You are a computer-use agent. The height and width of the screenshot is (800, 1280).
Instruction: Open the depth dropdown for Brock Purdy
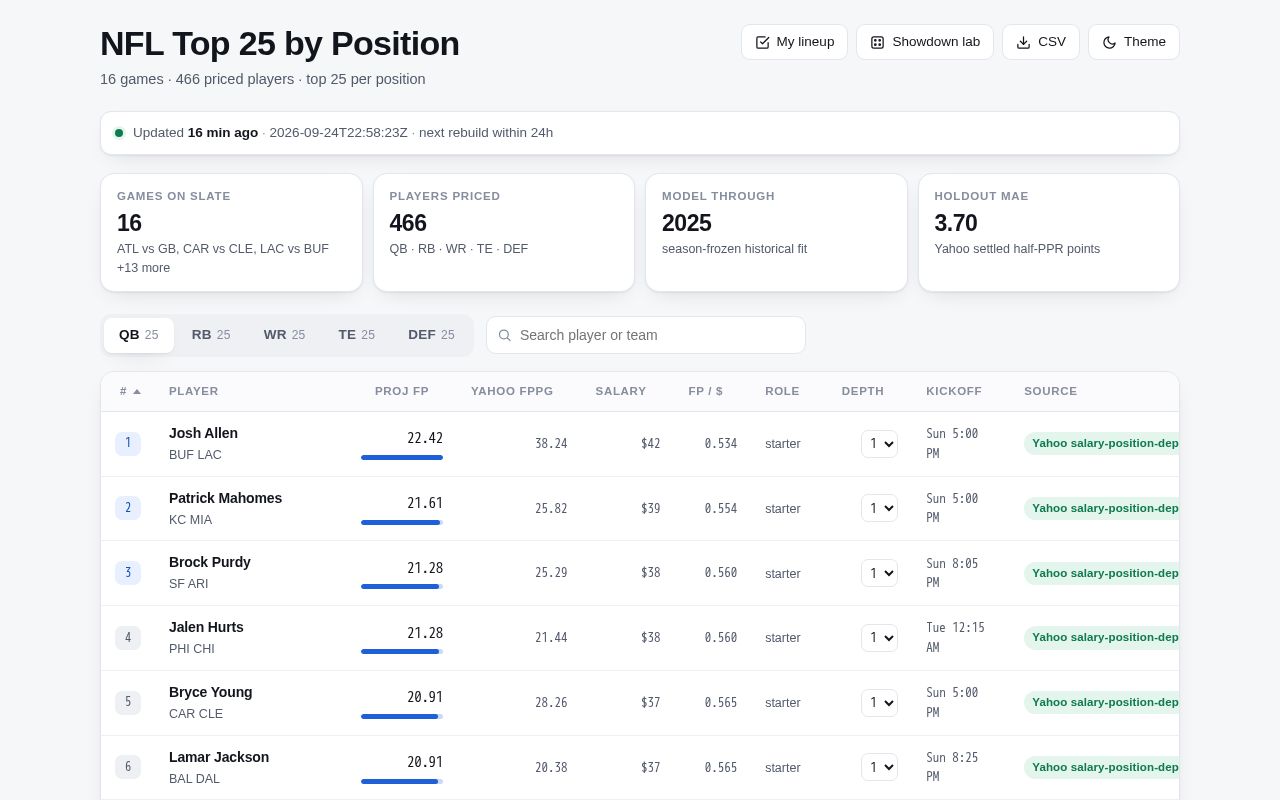click(879, 573)
